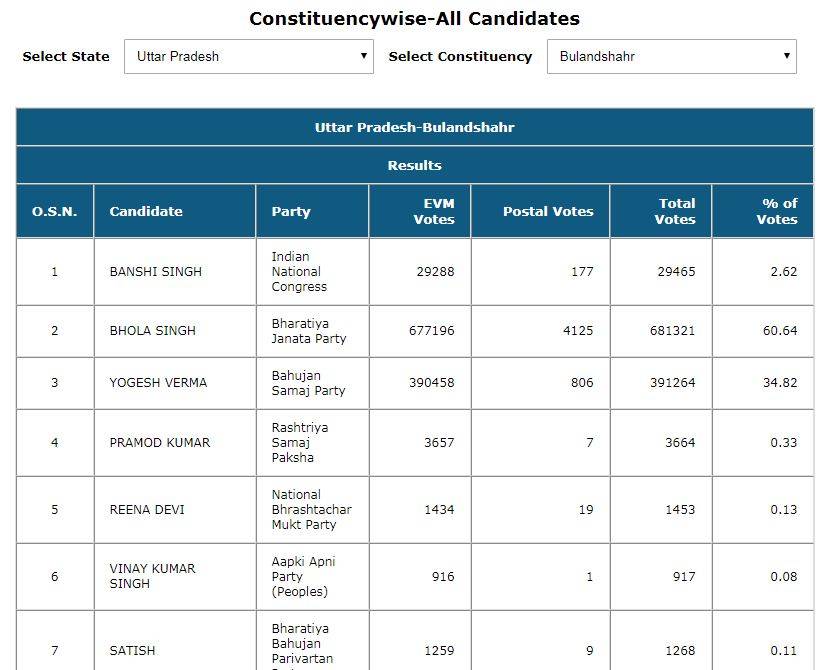
Task: Click the Postal Votes column header
Action: pos(548,211)
